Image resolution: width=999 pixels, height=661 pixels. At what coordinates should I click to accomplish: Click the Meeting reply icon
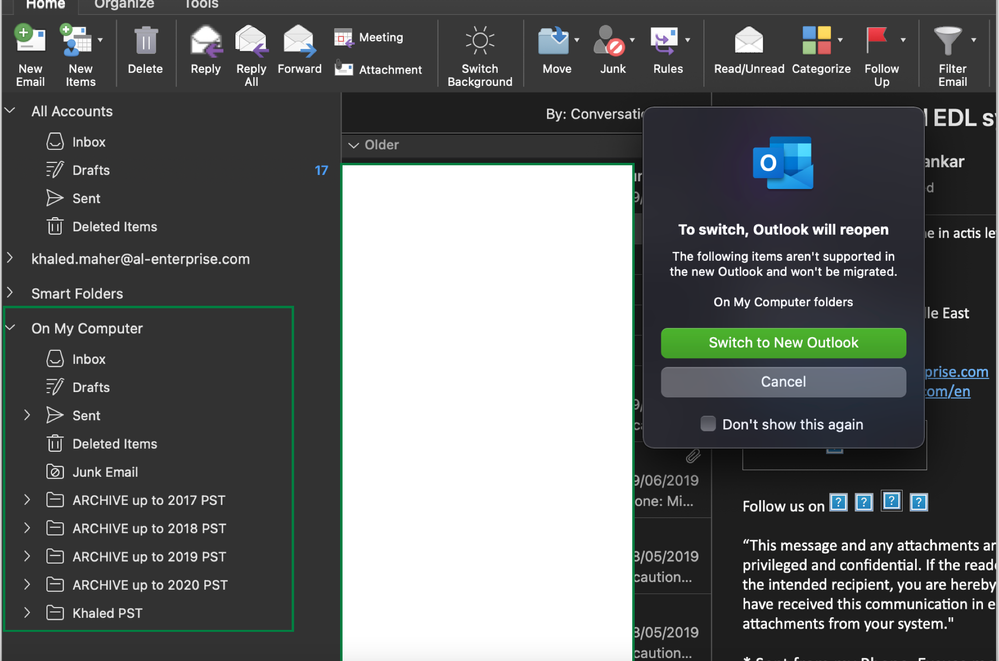(x=344, y=38)
